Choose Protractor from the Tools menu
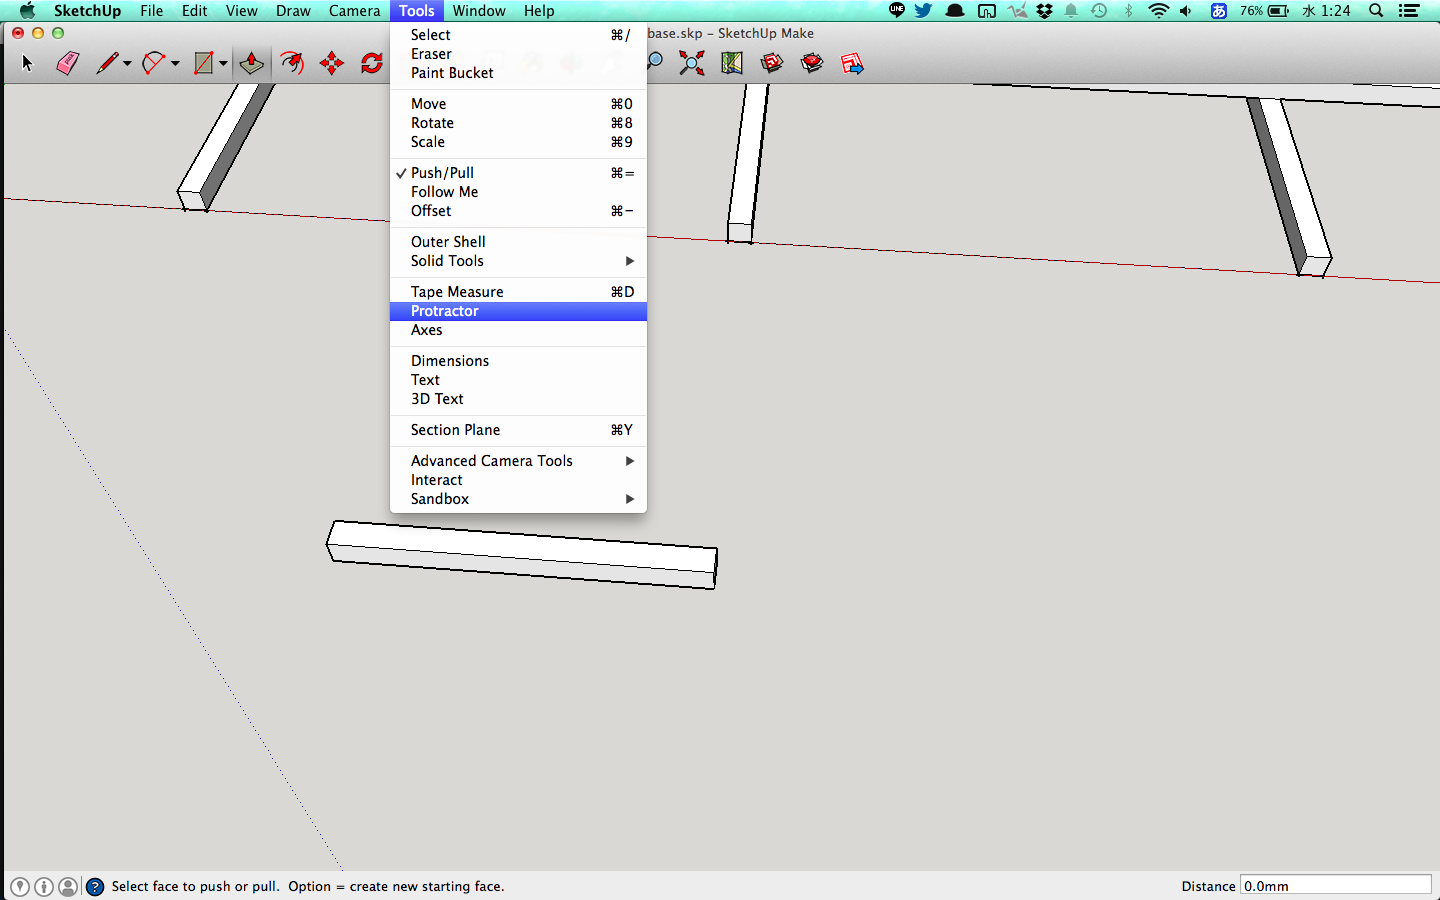Image resolution: width=1440 pixels, height=900 pixels. (x=445, y=311)
